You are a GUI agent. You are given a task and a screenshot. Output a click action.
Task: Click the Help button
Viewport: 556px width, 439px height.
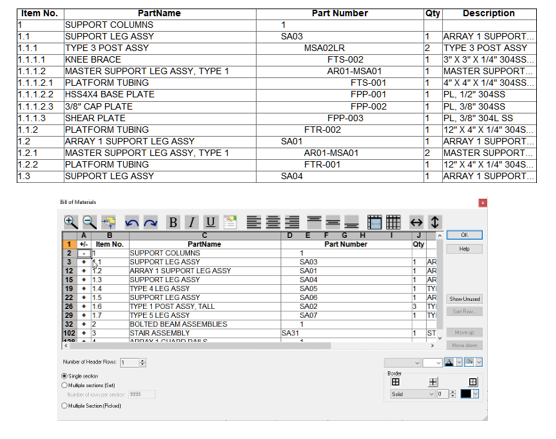[464, 249]
